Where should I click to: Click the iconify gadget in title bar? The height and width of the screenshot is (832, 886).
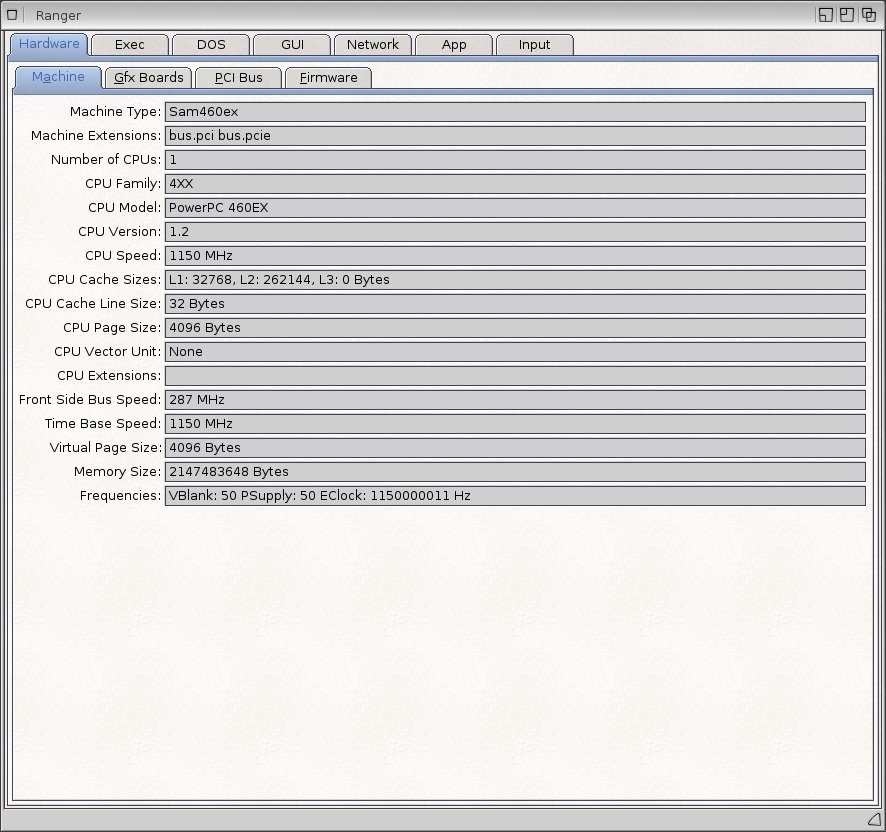[x=825, y=15]
